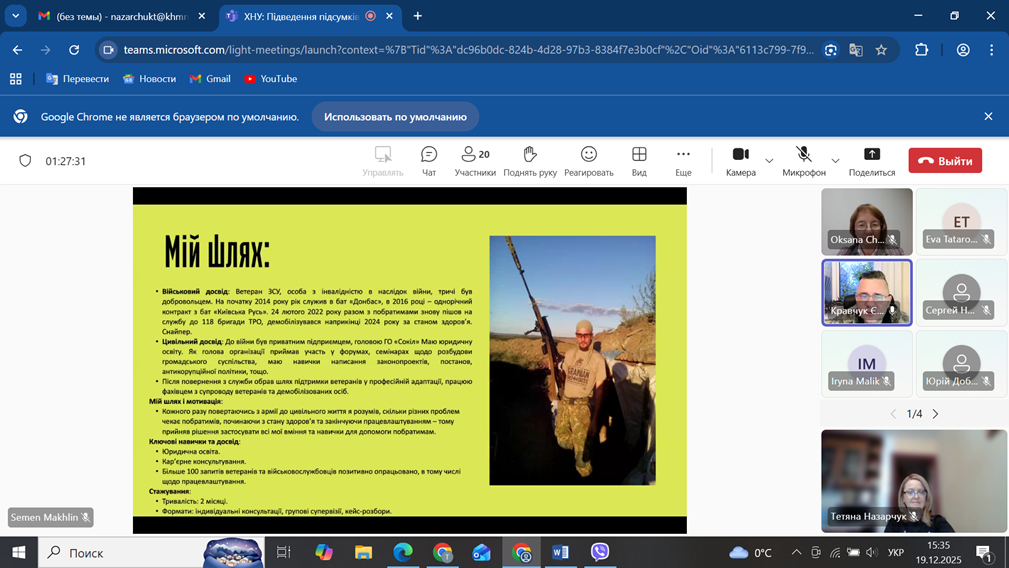Expand the microphone options dropdown arrow
Viewport: 1009px width, 568px height.
[x=836, y=161]
